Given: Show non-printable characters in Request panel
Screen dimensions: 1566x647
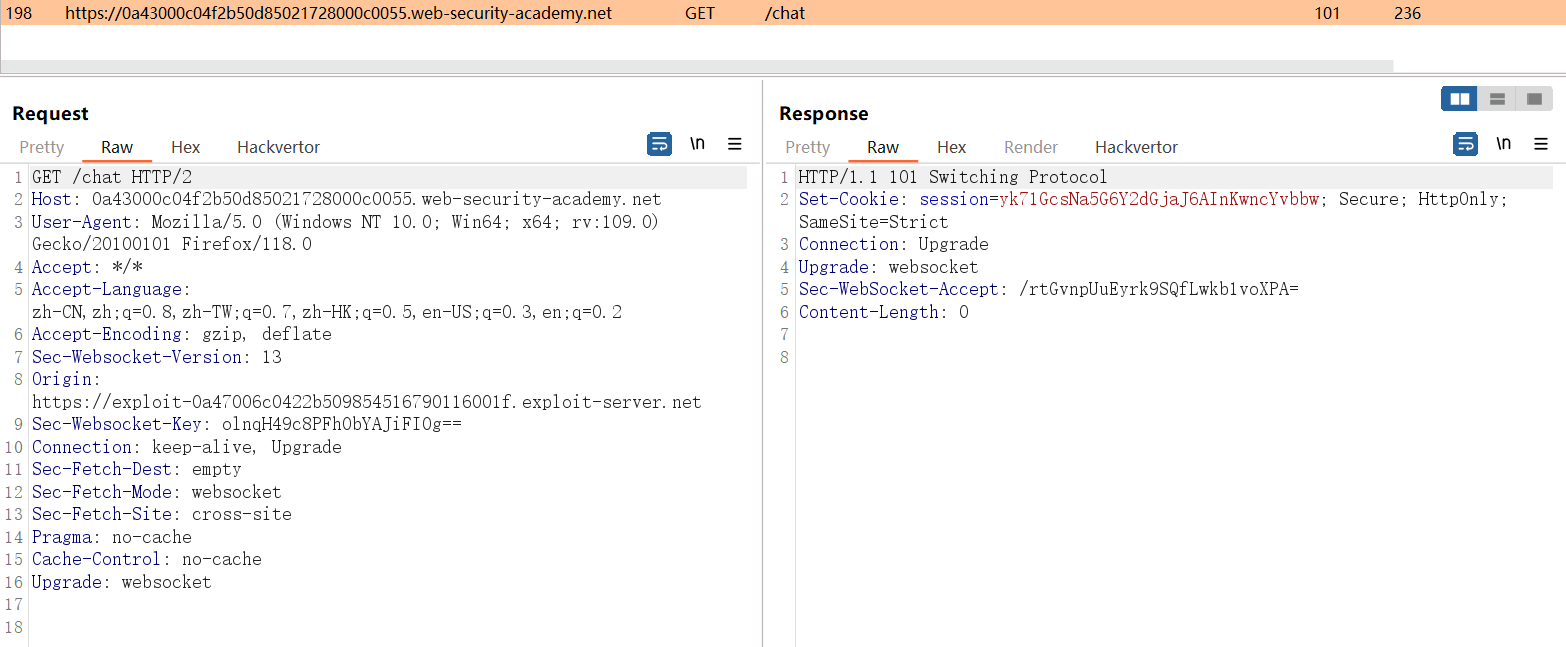Looking at the screenshot, I should [x=697, y=145].
